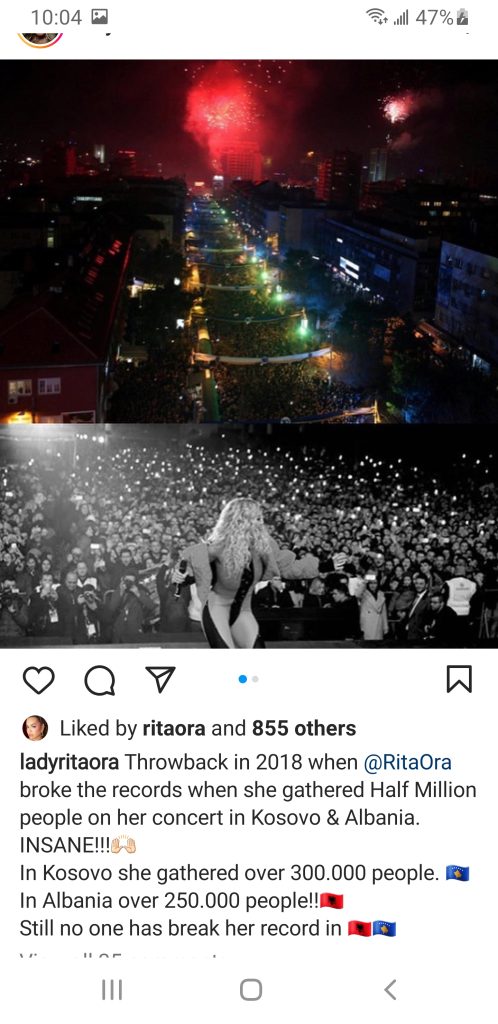Tap the fireworks city street photo

[249, 242]
